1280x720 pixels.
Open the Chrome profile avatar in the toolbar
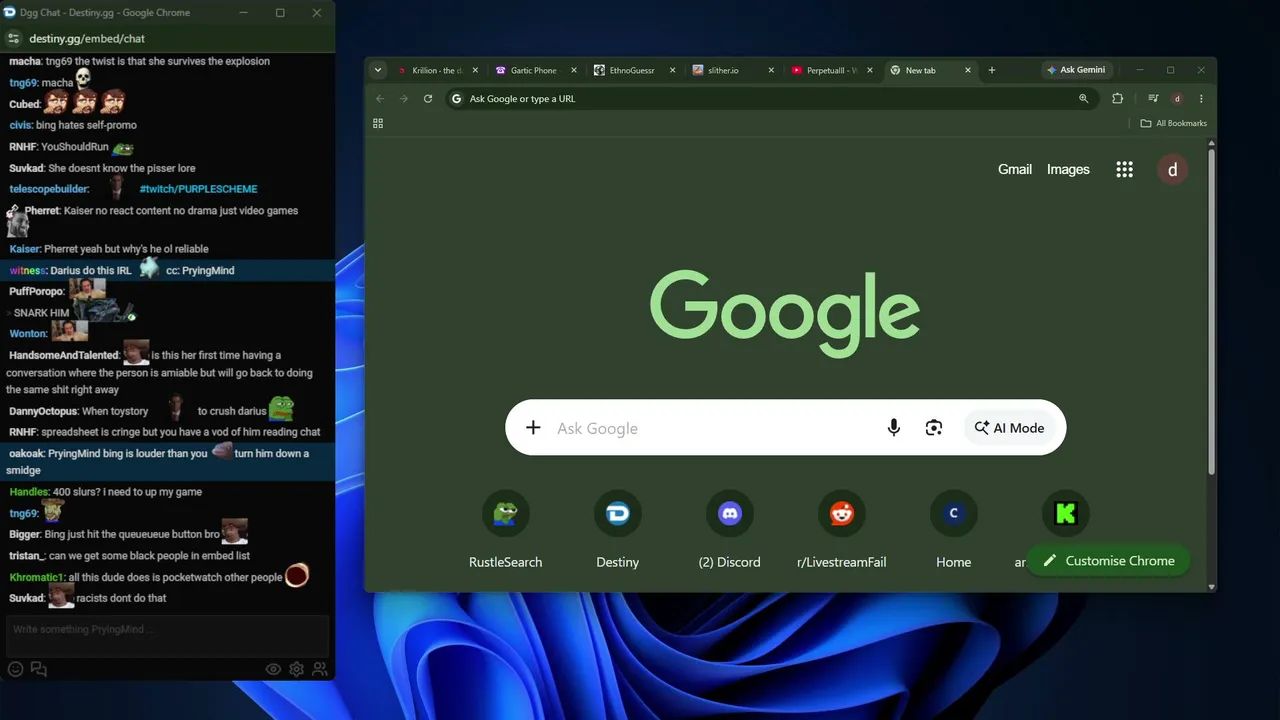[1177, 99]
